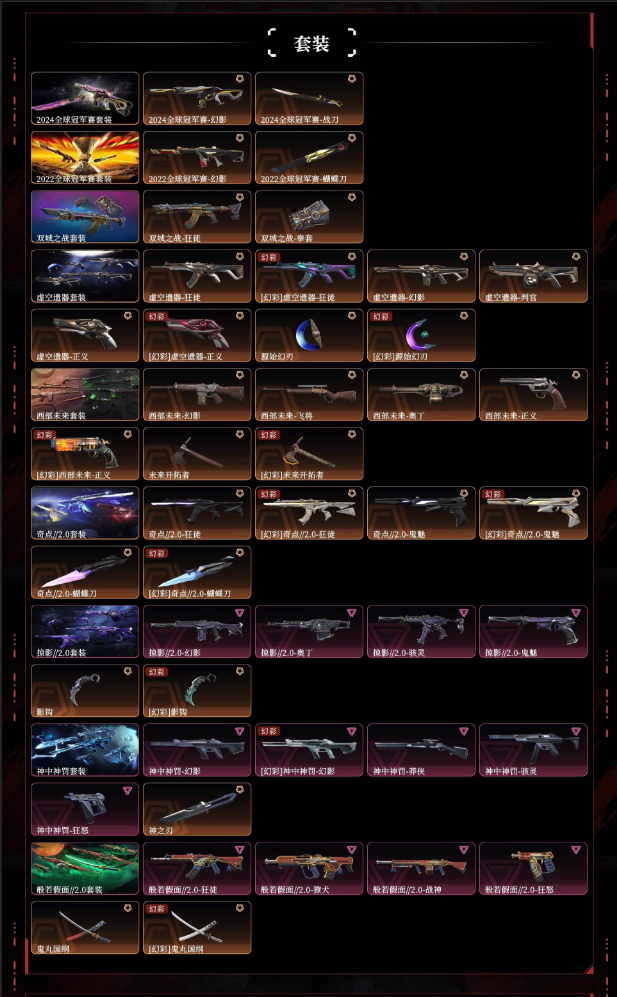Open the 2024全球冠军赛套装 bundle thumbnail

click(85, 98)
